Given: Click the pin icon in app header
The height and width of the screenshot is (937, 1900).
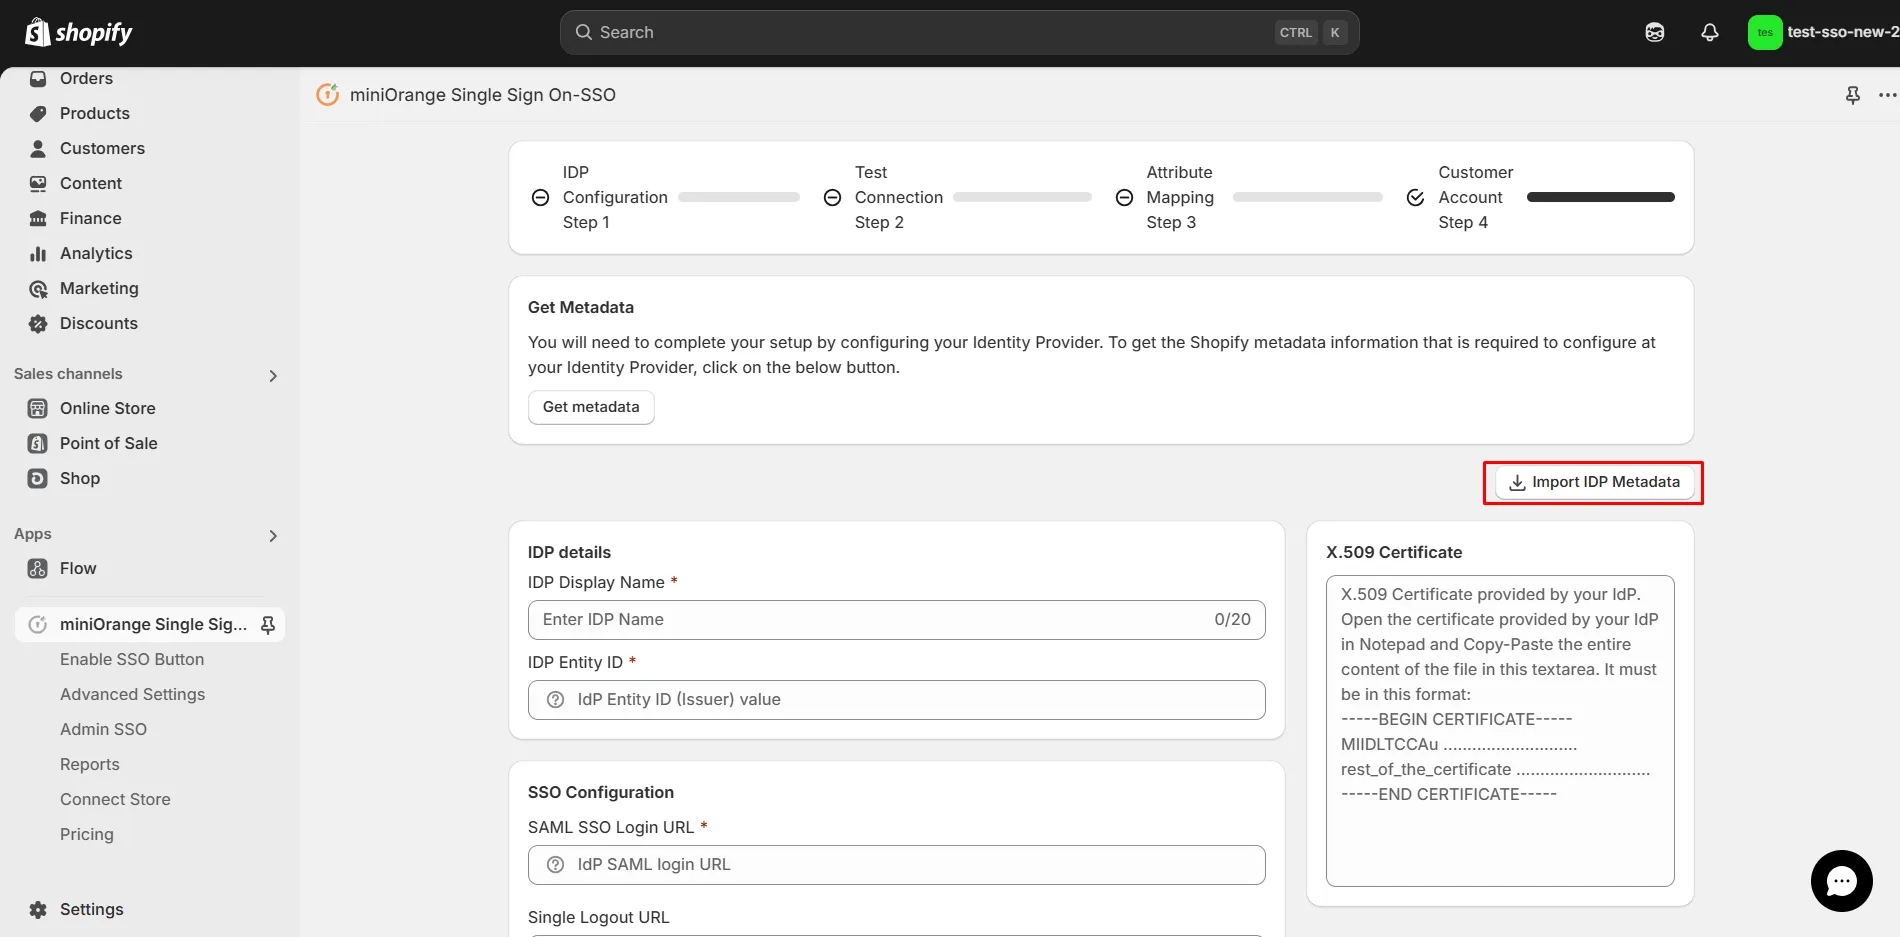Looking at the screenshot, I should [x=1853, y=95].
